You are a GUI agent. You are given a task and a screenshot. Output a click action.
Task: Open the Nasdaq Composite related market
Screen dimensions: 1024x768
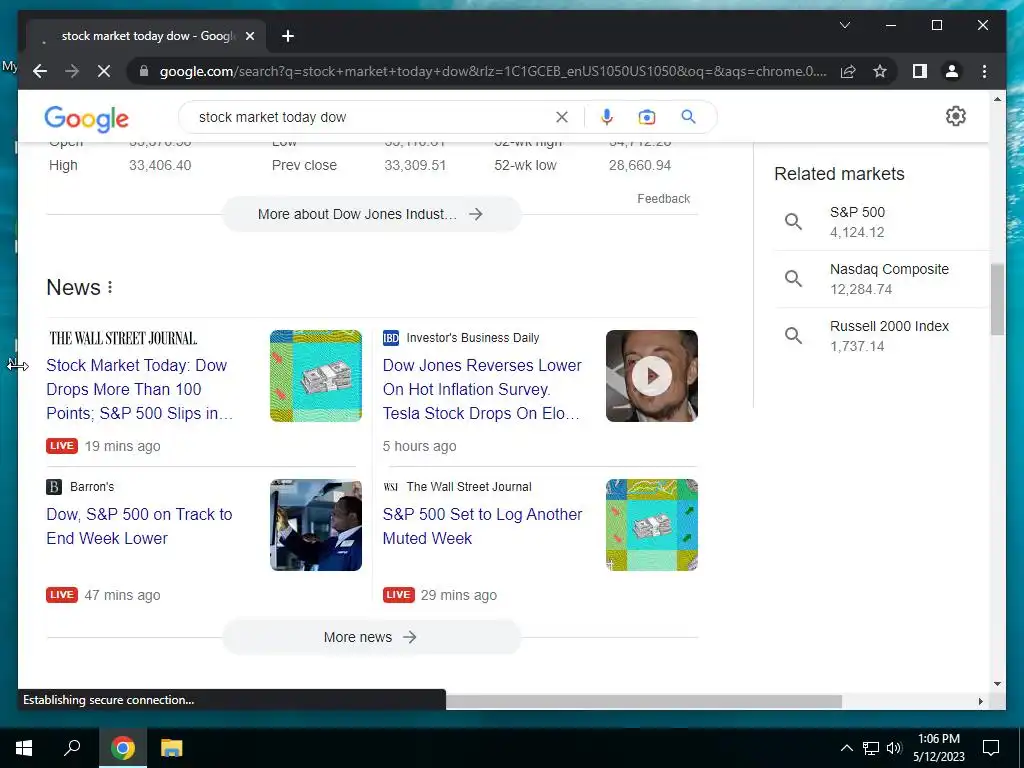[x=882, y=279]
